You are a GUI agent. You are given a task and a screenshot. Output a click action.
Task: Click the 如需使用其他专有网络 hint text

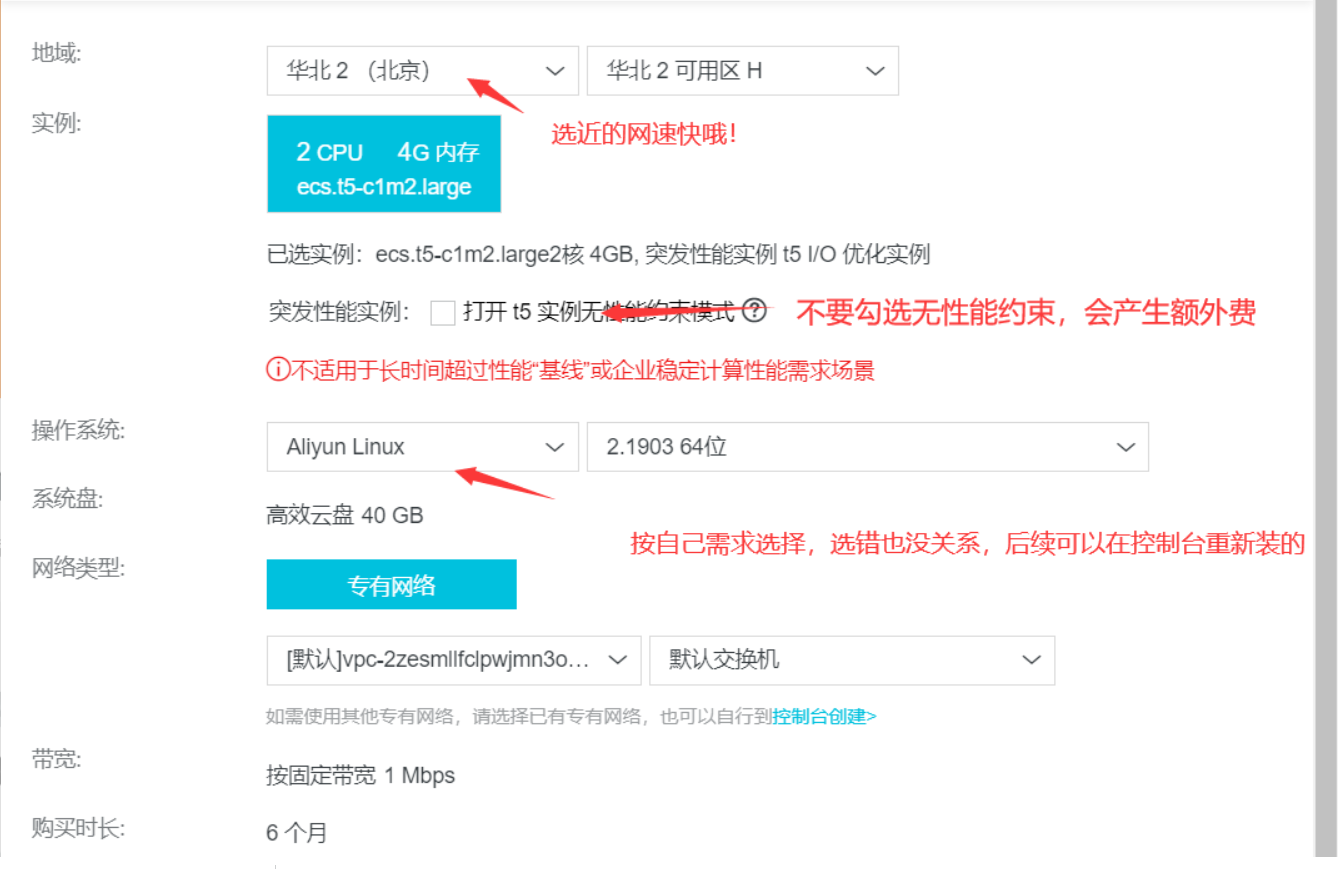pos(519,716)
